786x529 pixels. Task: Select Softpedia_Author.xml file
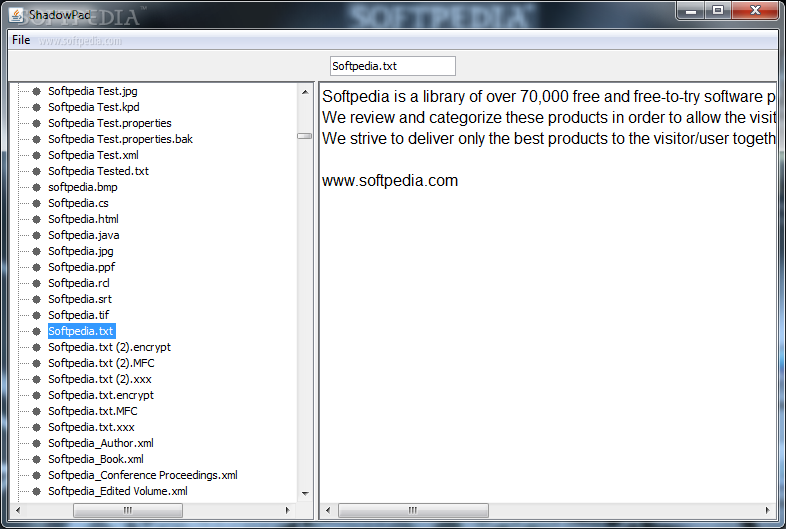click(x=101, y=444)
